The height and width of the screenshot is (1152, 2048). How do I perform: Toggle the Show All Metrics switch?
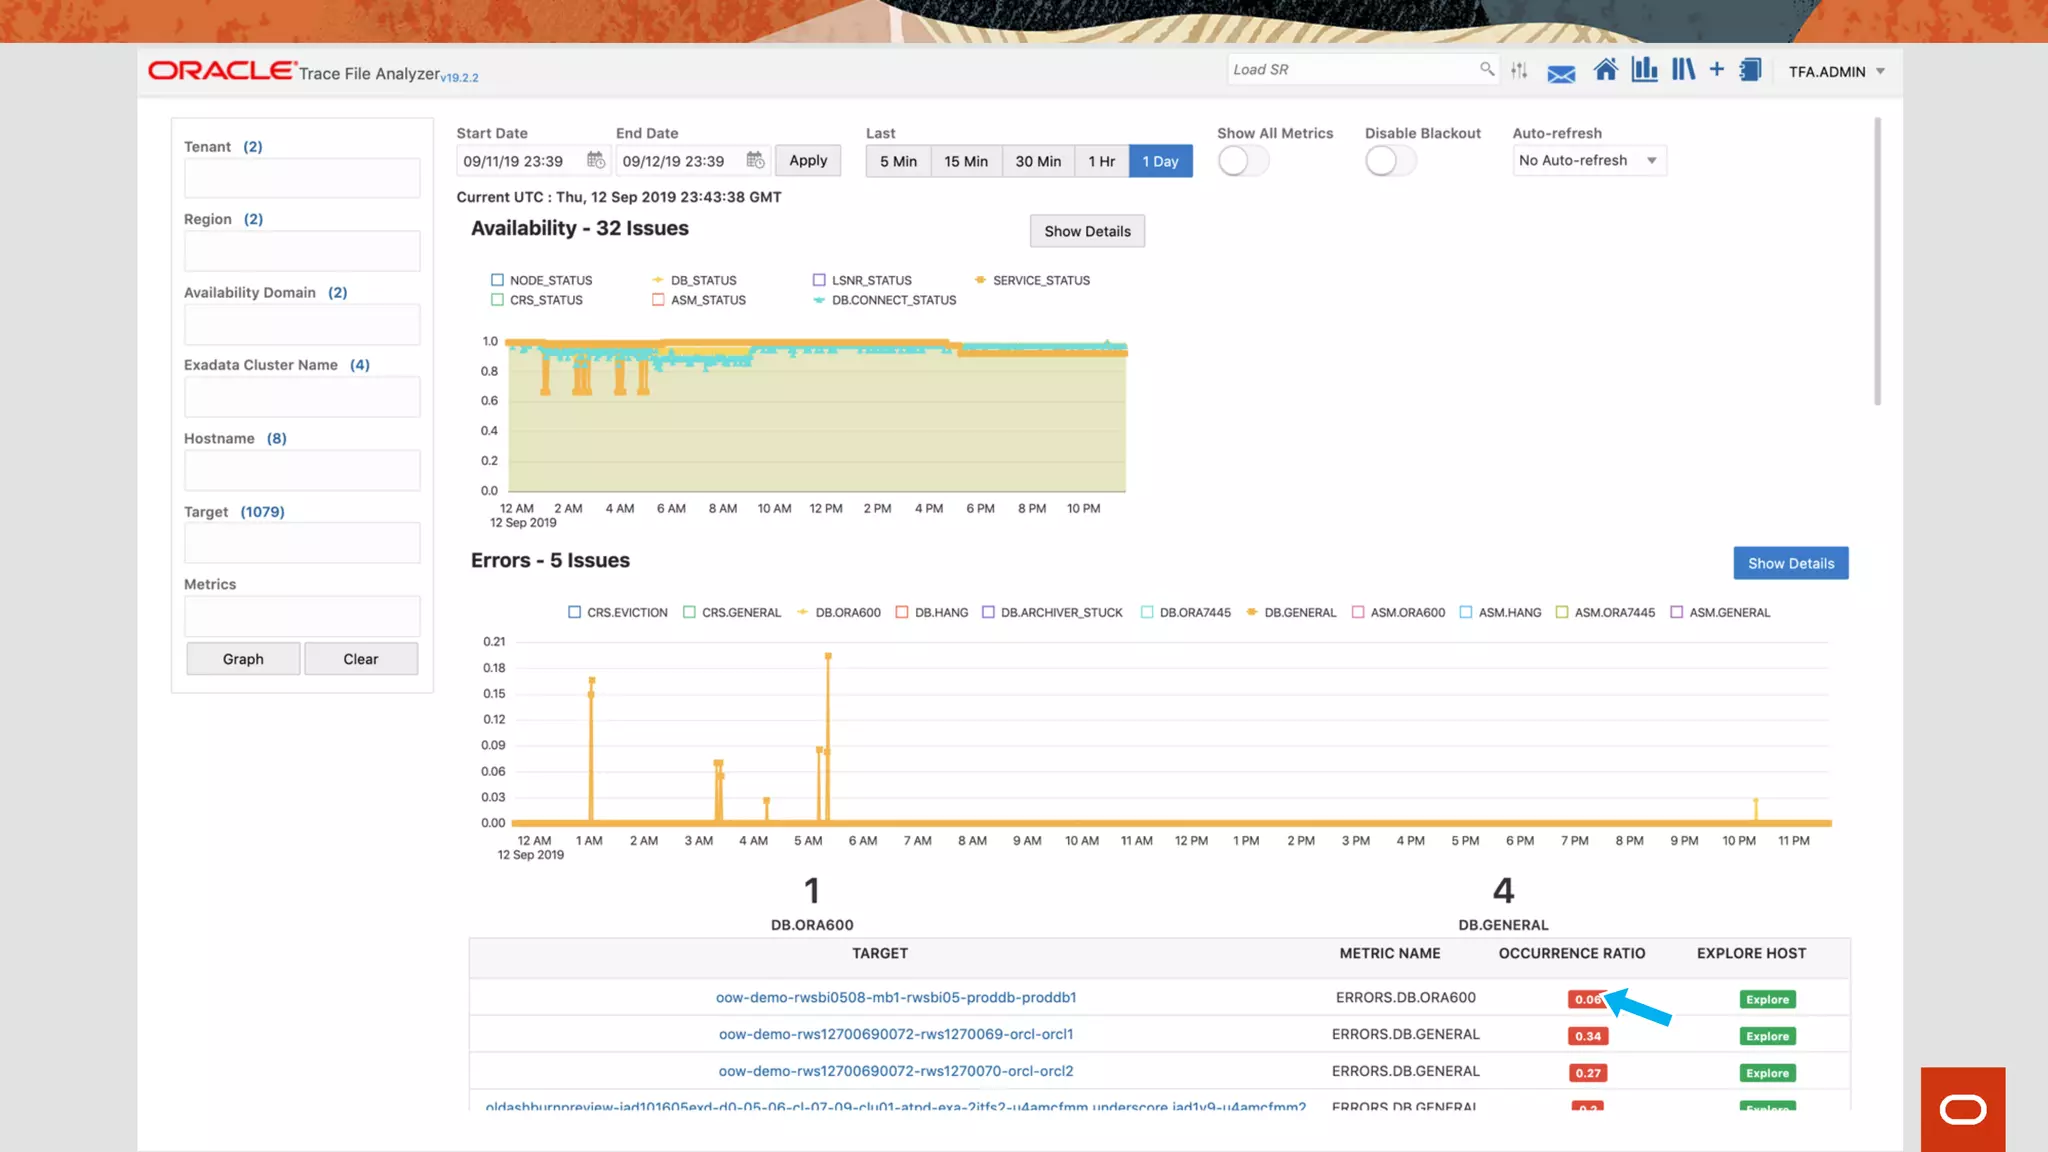(x=1243, y=161)
